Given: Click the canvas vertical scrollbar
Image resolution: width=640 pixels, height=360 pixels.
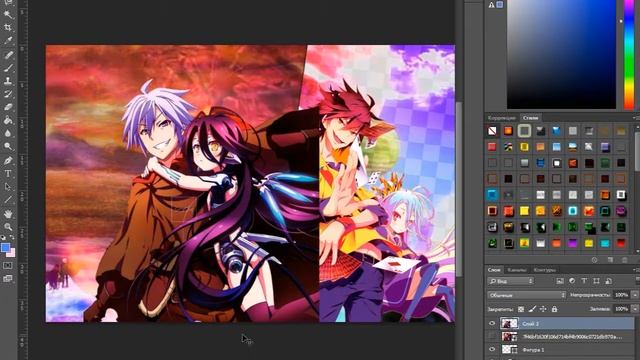Looking at the screenshot, I should click(x=459, y=188).
